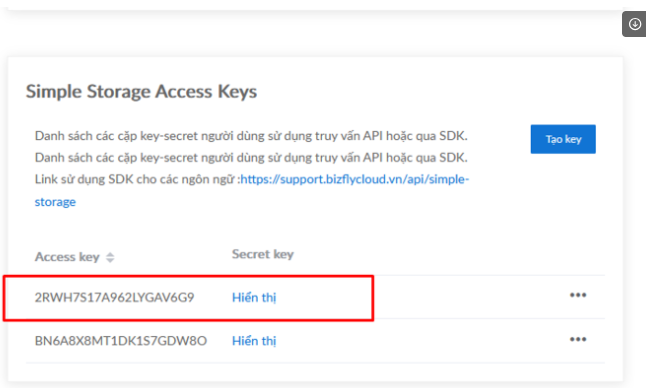Click the Tạo key button
This screenshot has height=388, width=646.
[x=563, y=139]
